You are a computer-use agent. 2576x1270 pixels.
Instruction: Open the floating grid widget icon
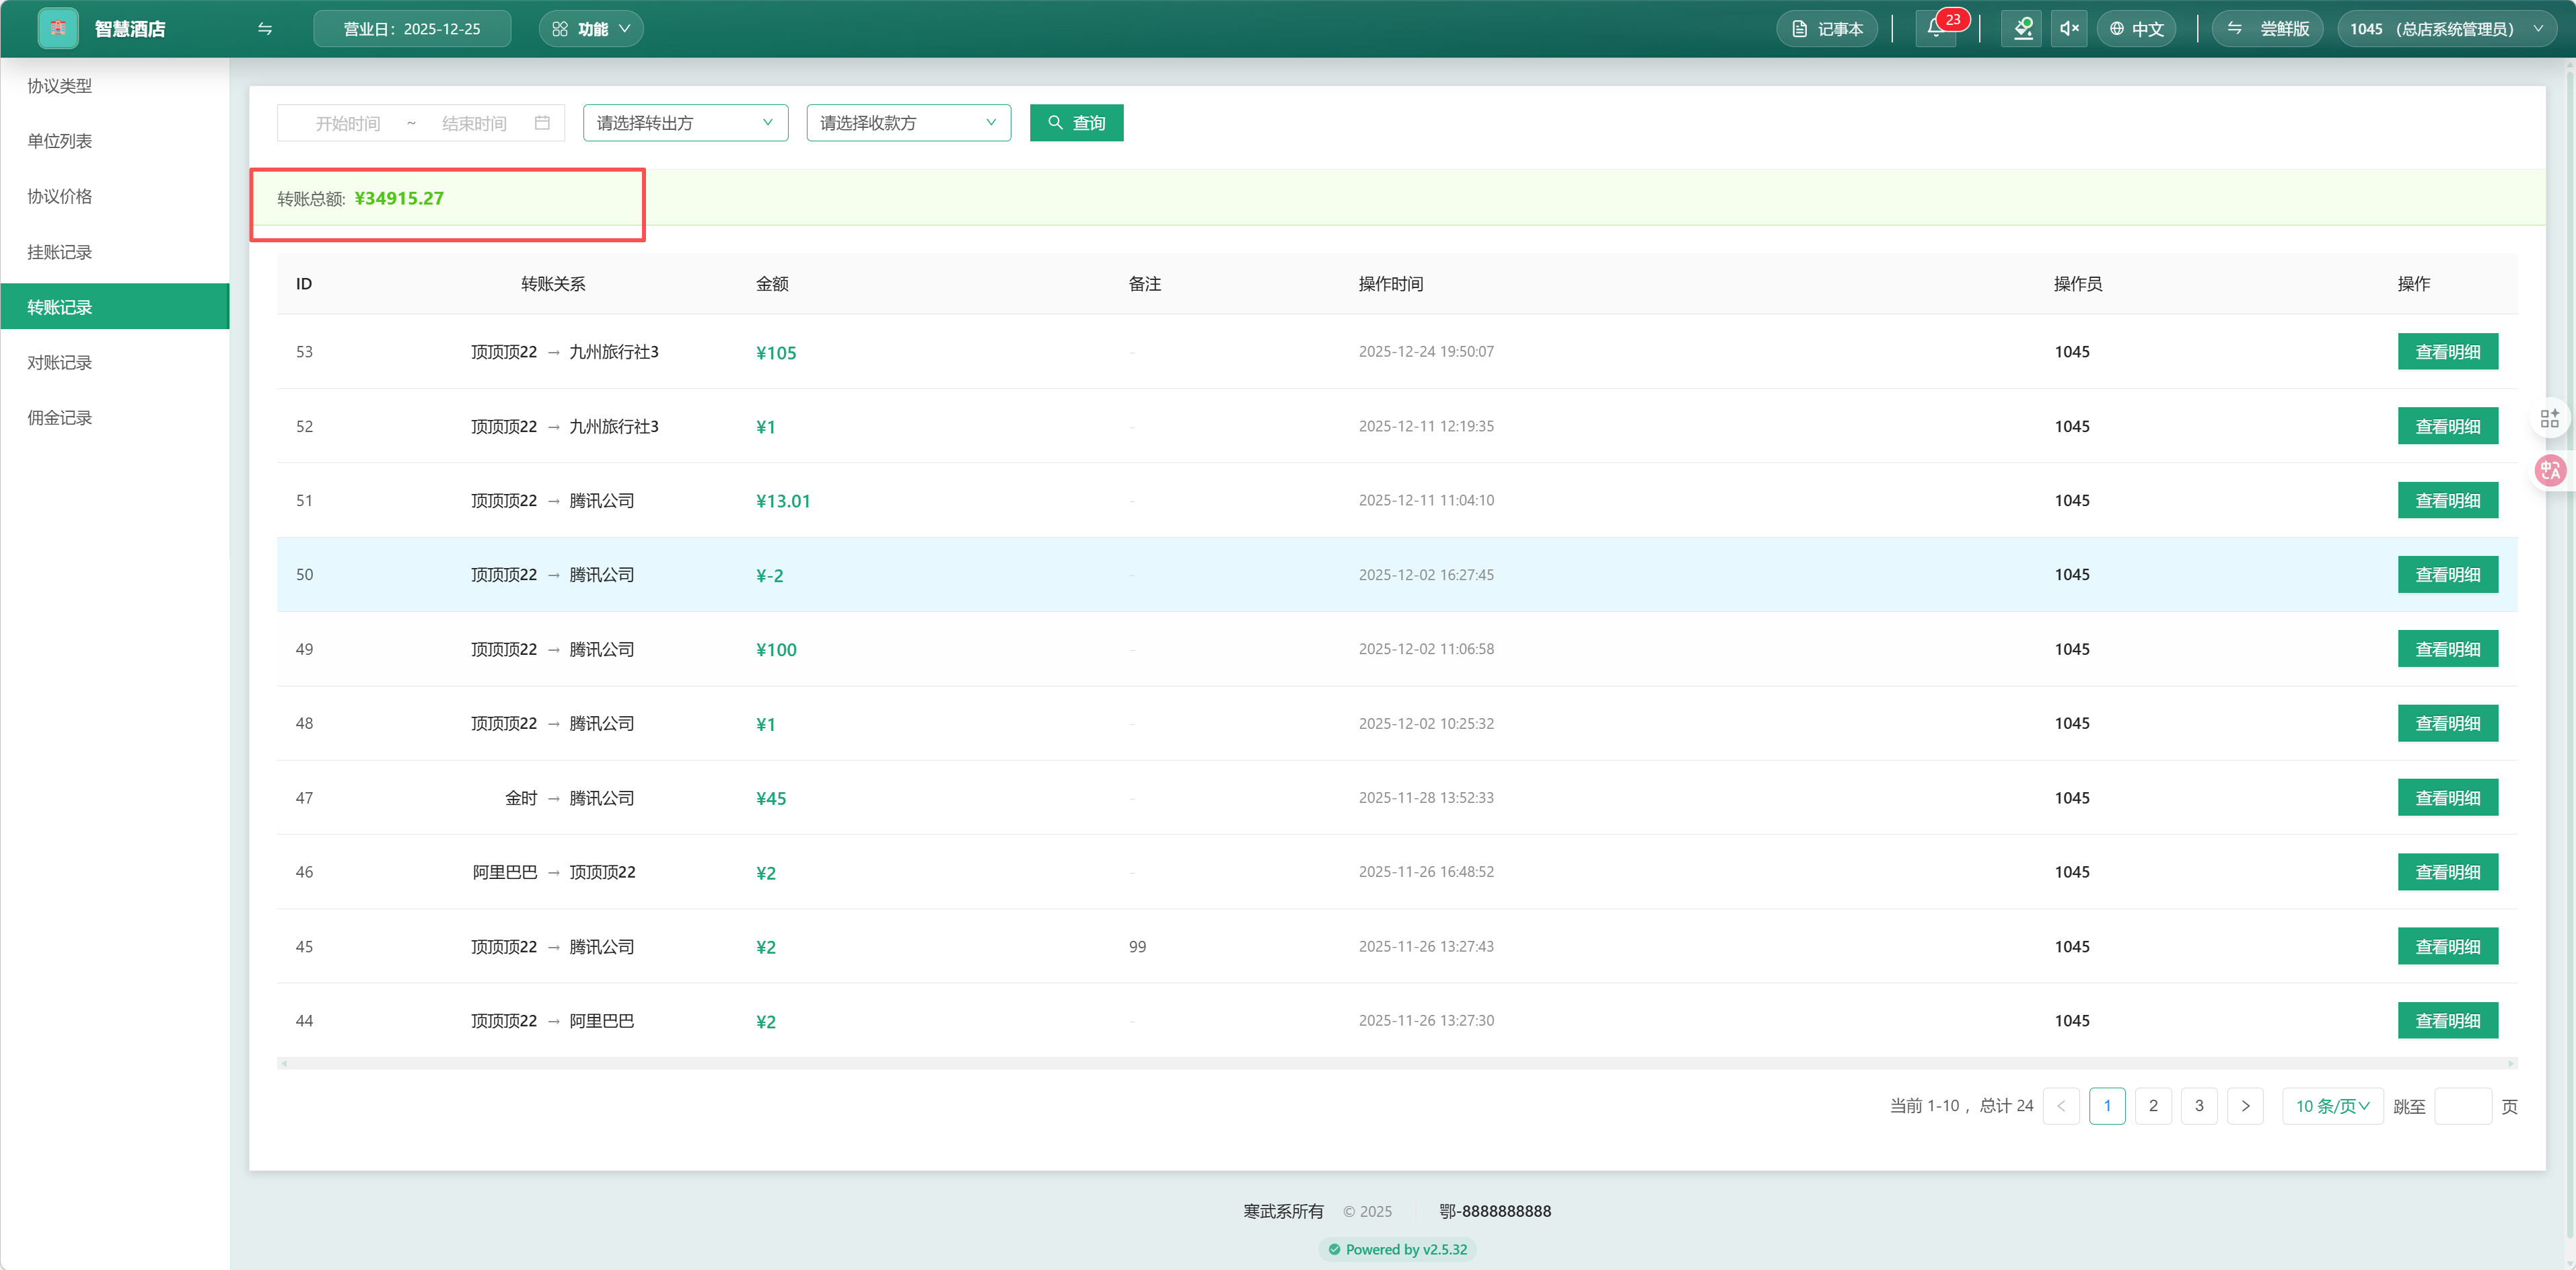(x=2549, y=418)
